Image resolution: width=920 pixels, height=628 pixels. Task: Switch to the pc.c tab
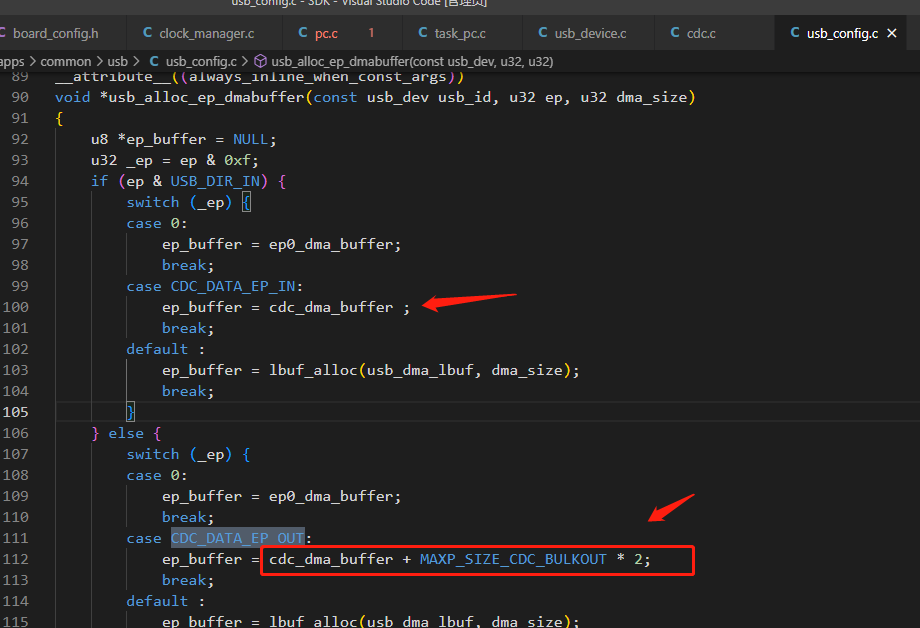pyautogui.click(x=343, y=33)
